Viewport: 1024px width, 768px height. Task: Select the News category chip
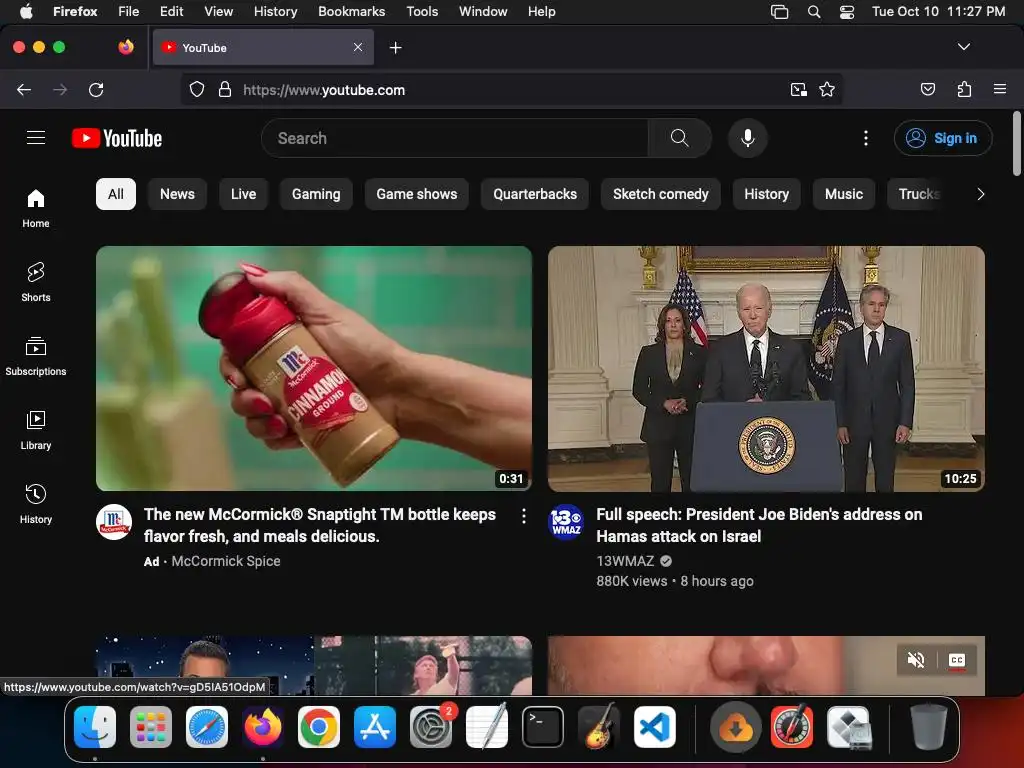177,194
